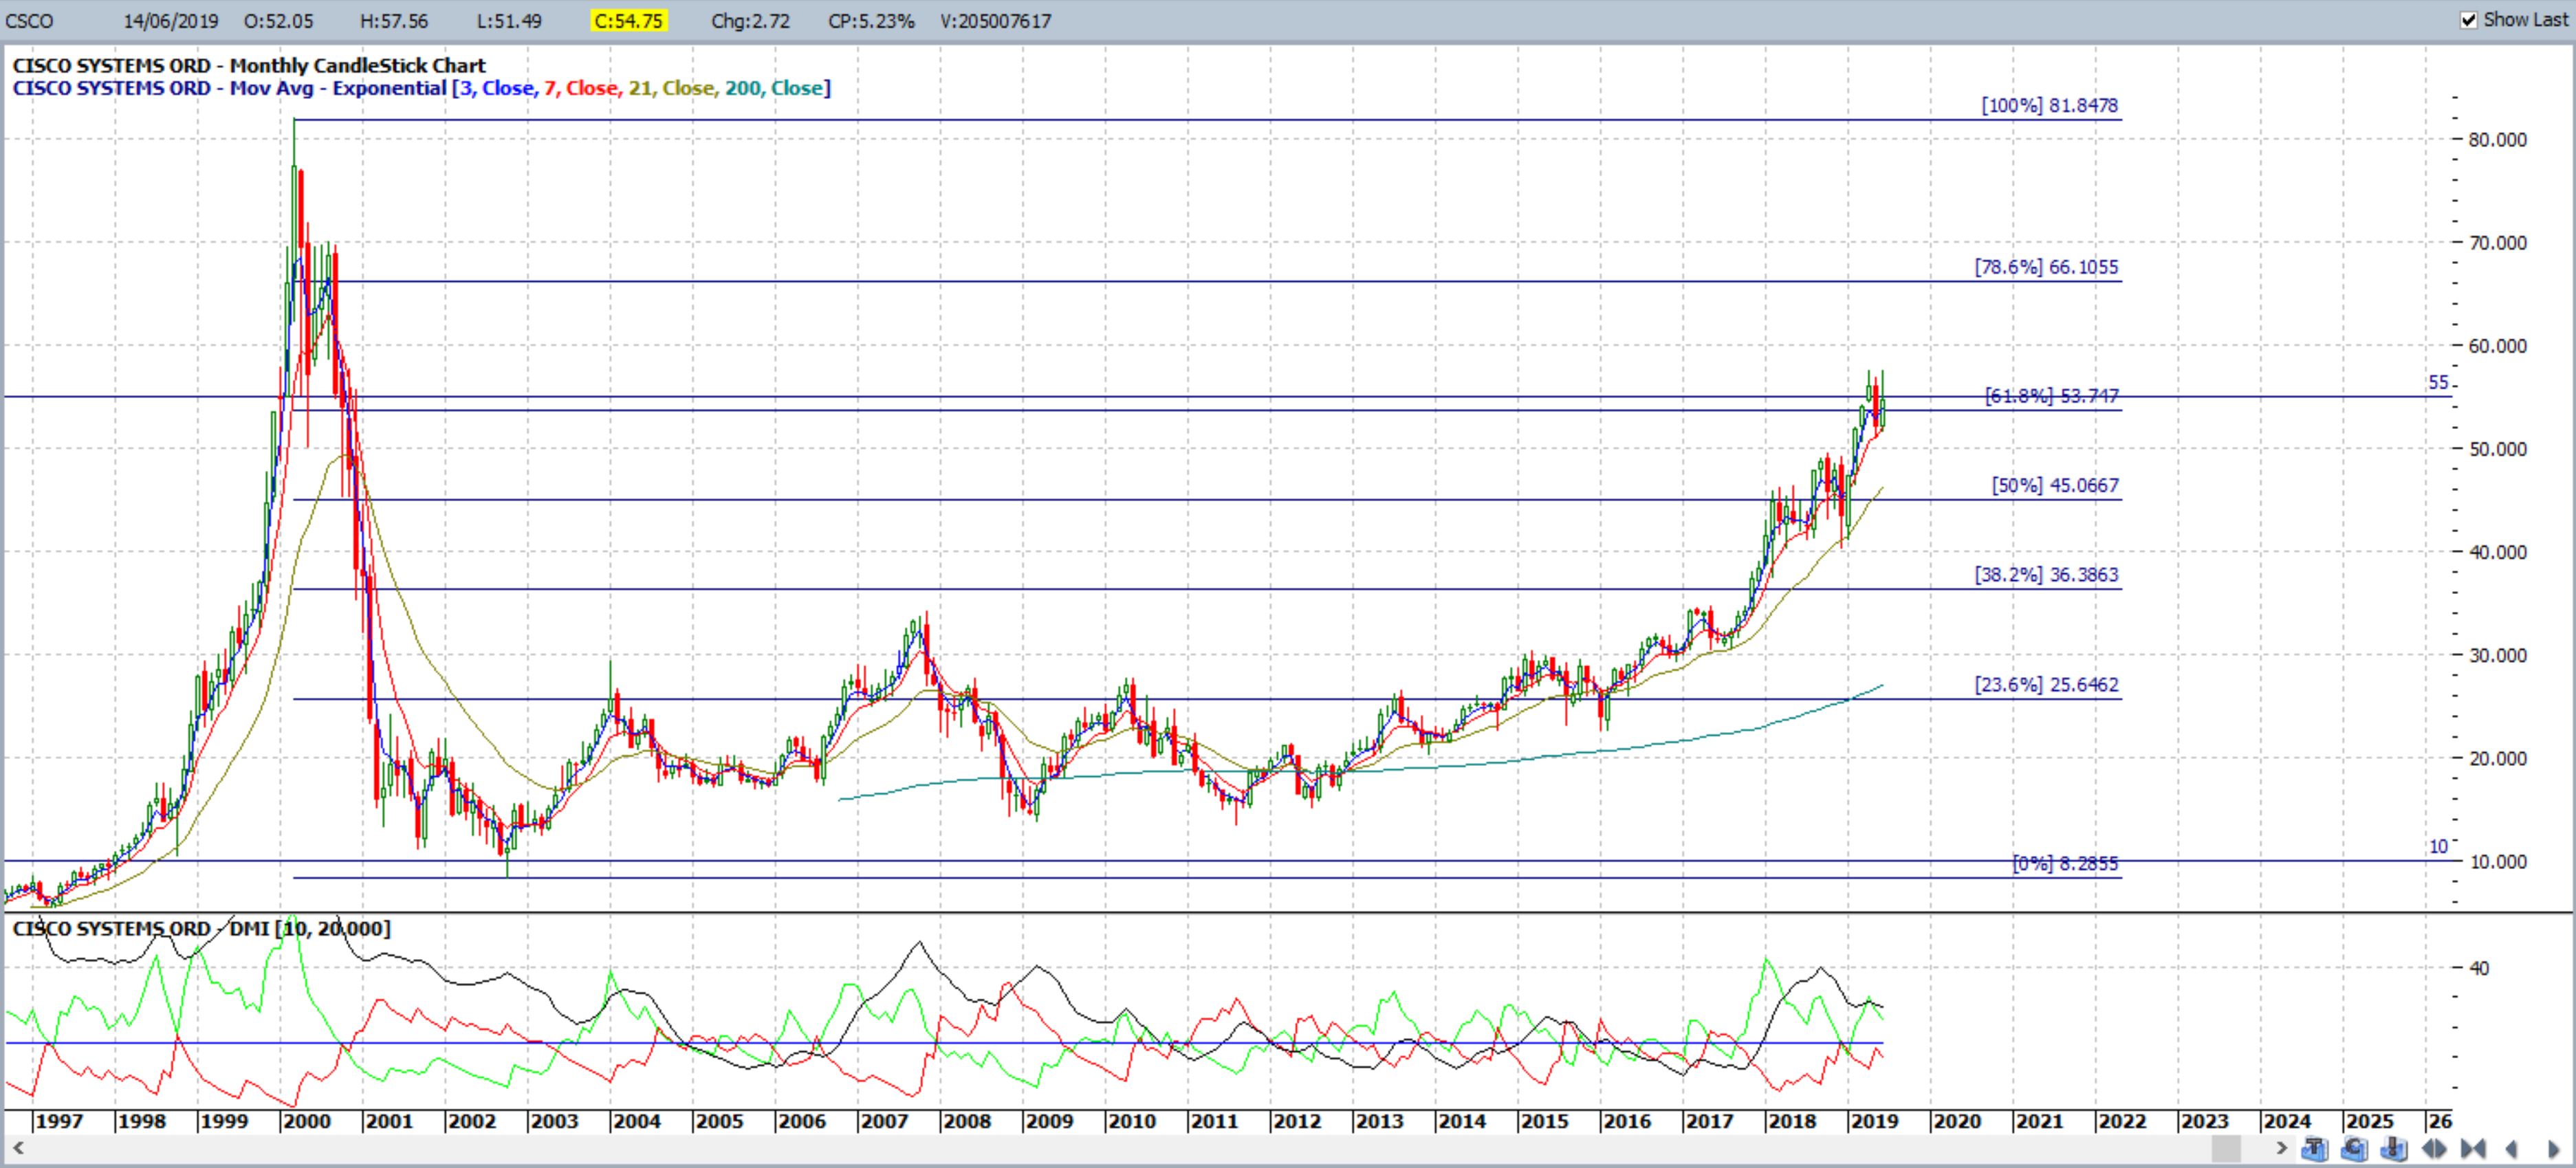This screenshot has height=1168, width=2576.
Task: Click the [0%] 8.2855 Fibonacci label
Action: coord(2065,863)
